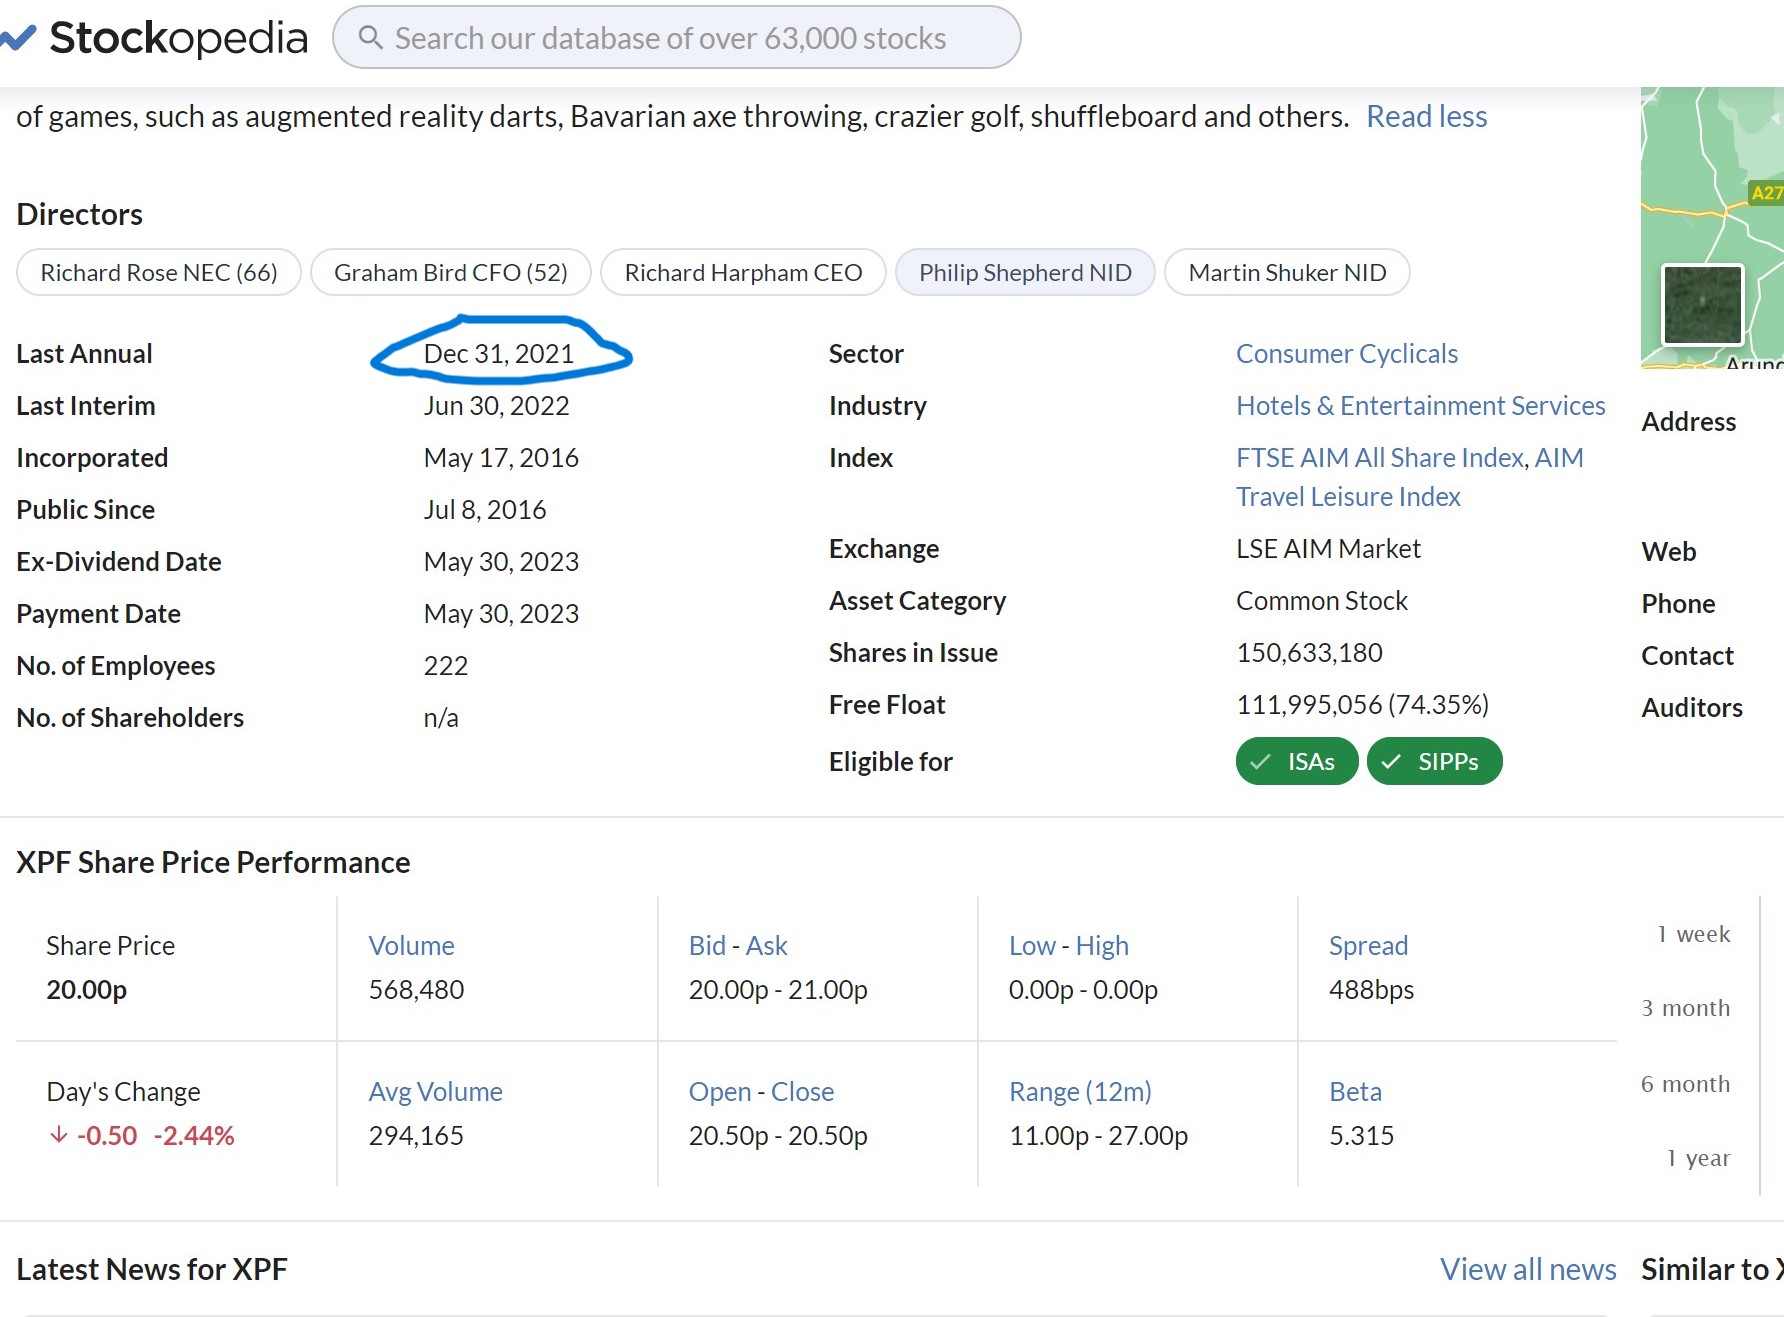Screen dimensions: 1784x1317
Task: Click the XPF Share Price Performance heading
Action: (213, 862)
